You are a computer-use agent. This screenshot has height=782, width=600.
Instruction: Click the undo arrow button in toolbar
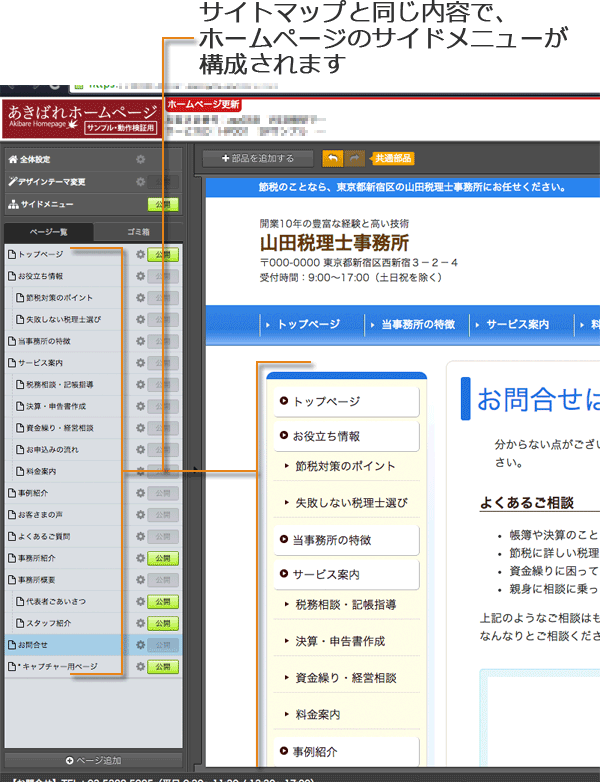click(x=332, y=158)
